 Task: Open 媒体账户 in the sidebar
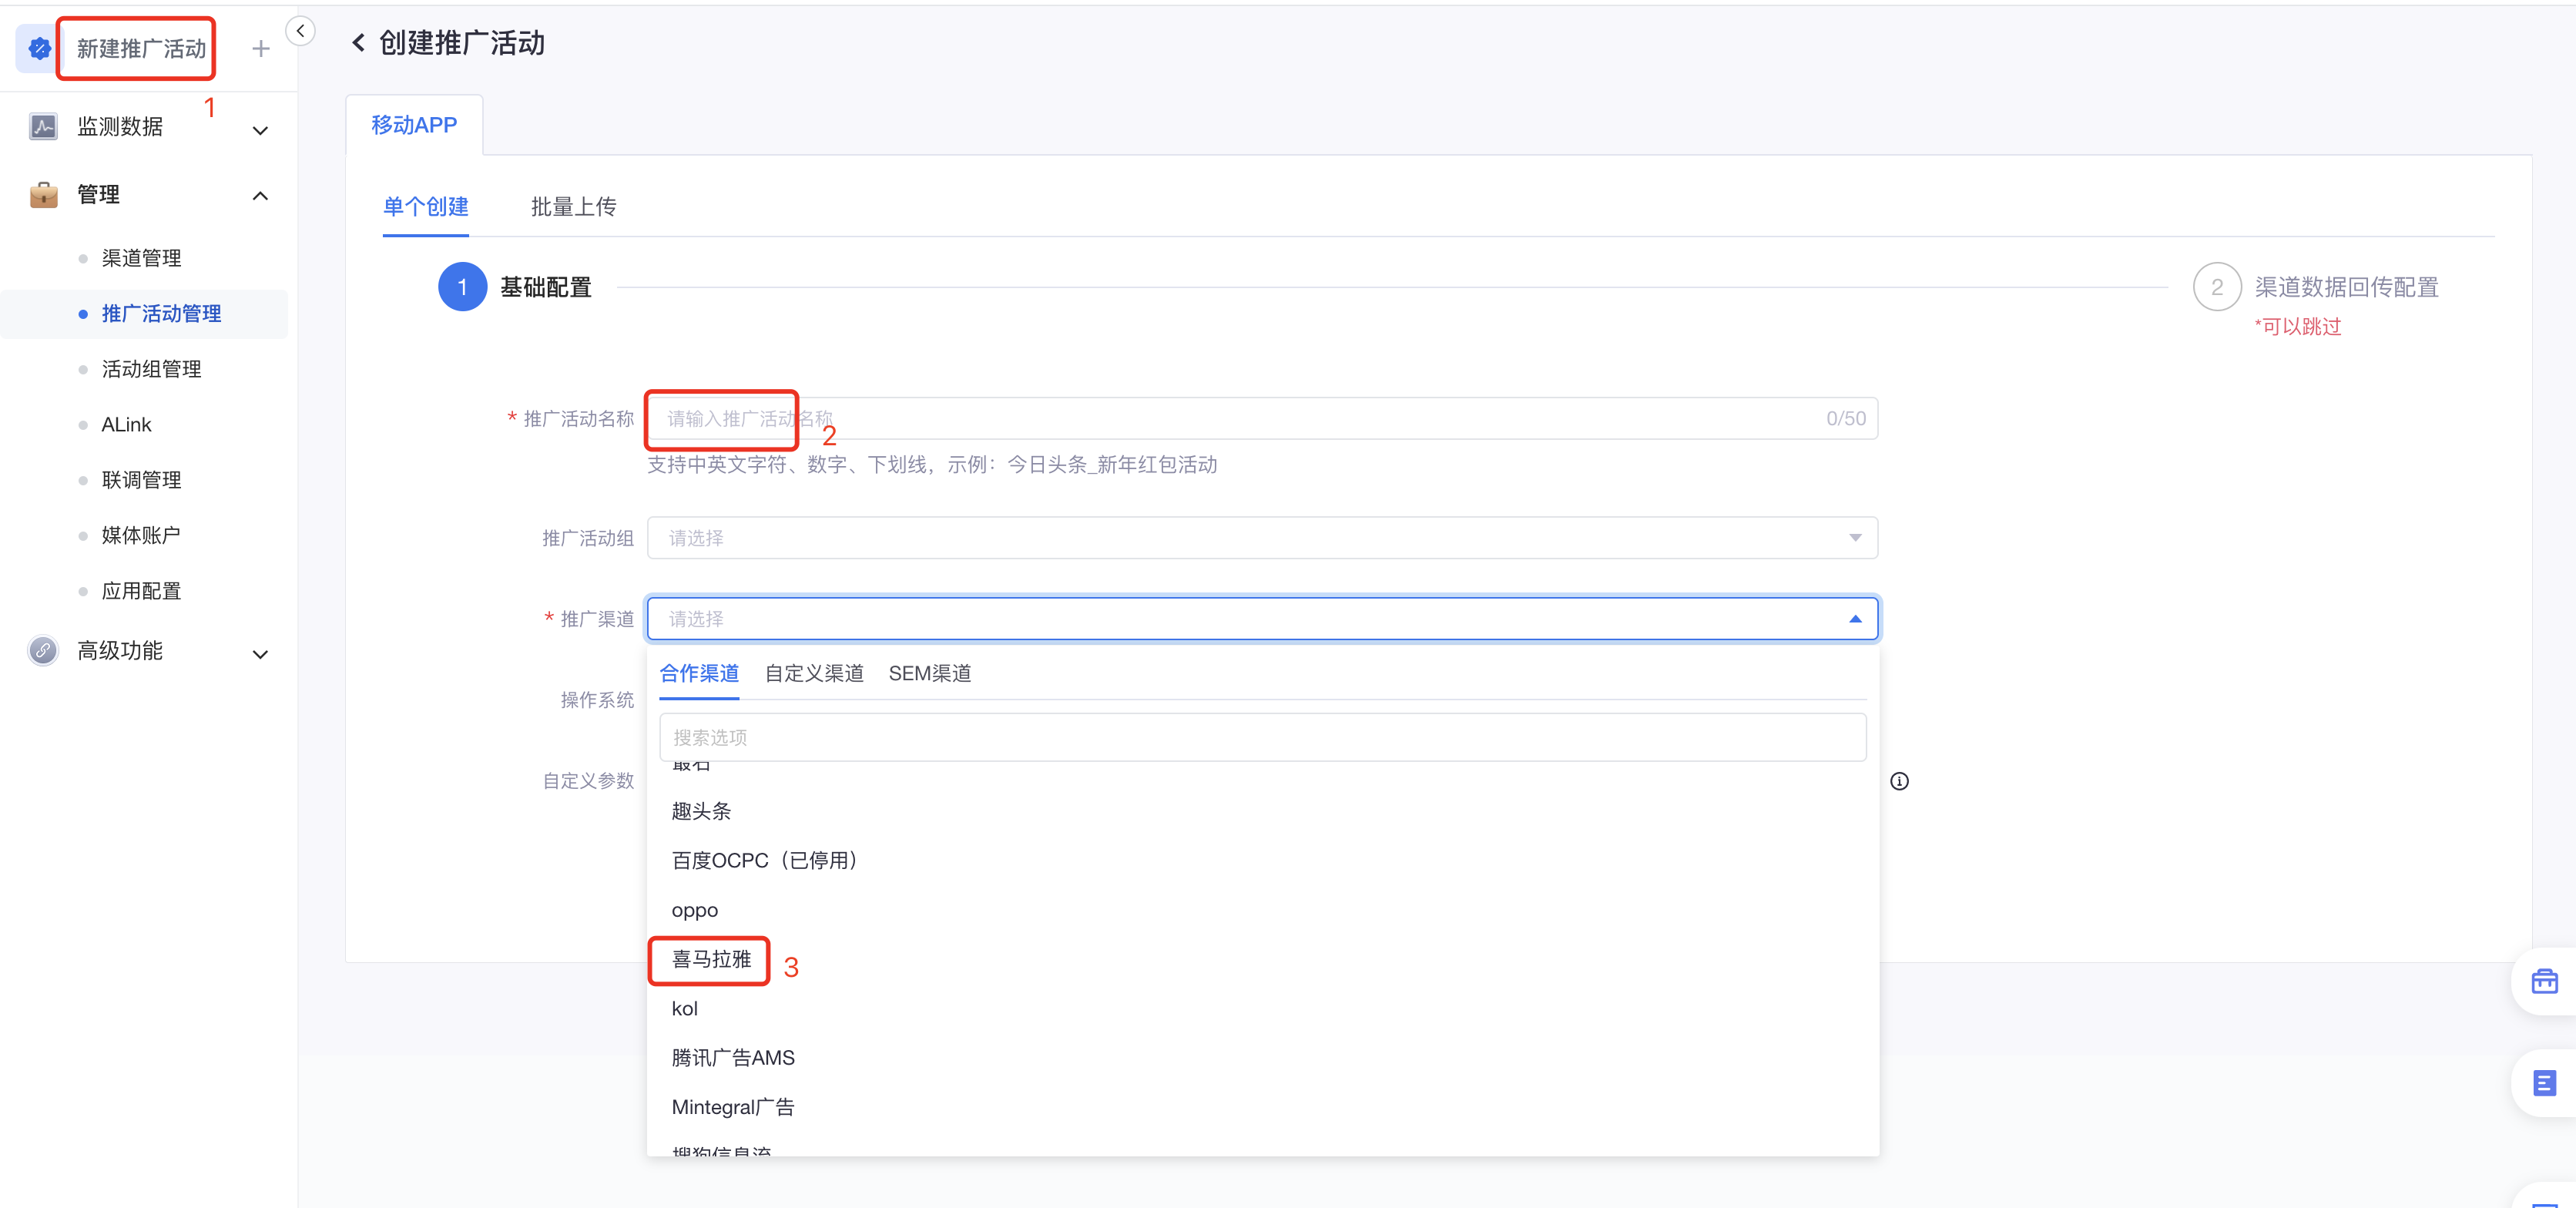tap(141, 535)
